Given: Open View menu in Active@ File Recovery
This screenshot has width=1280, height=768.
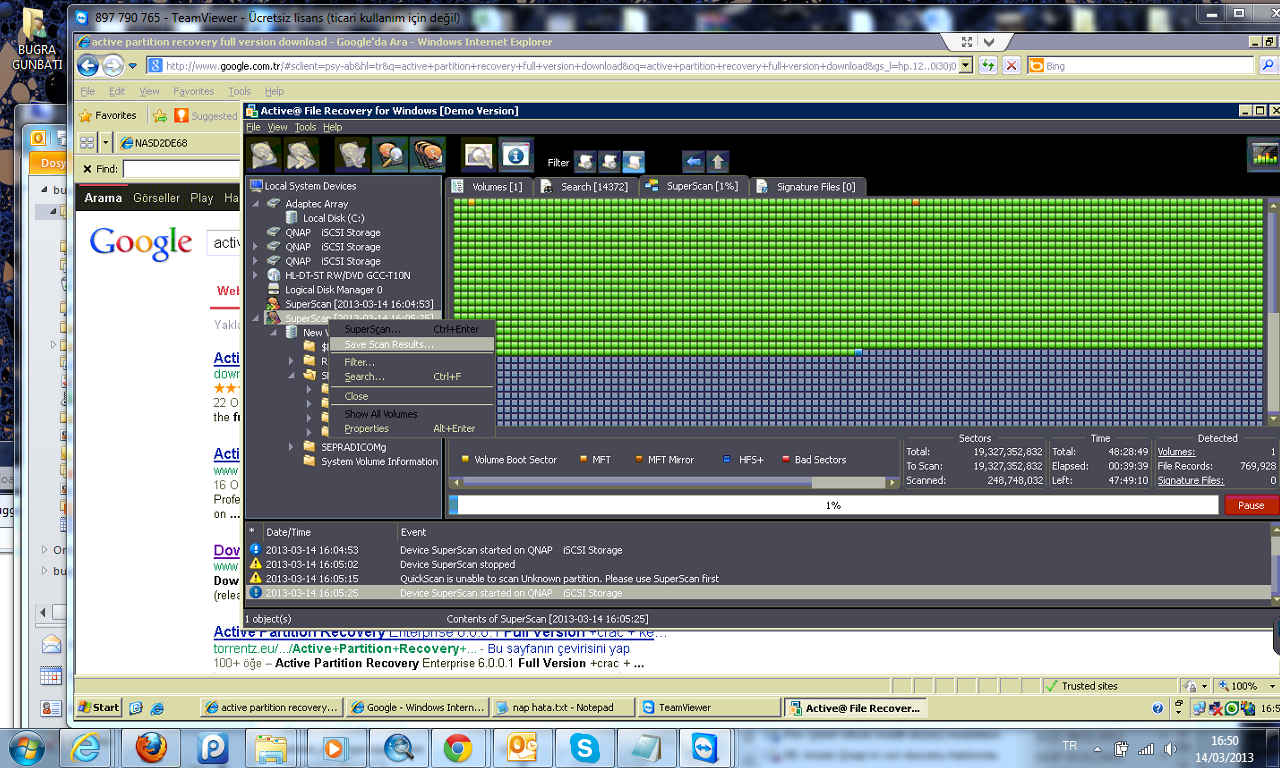Looking at the screenshot, I should point(277,127).
